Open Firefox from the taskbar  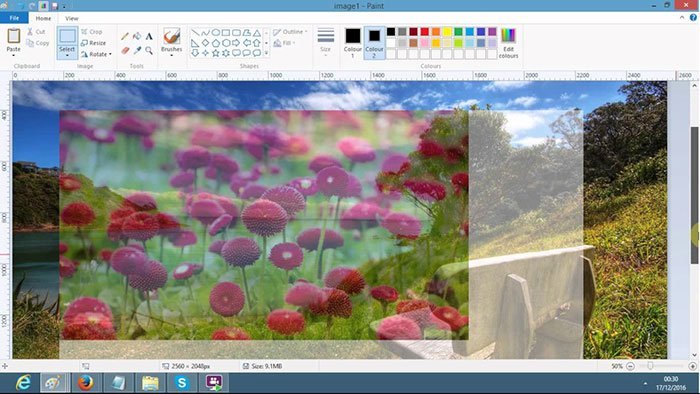[x=85, y=383]
